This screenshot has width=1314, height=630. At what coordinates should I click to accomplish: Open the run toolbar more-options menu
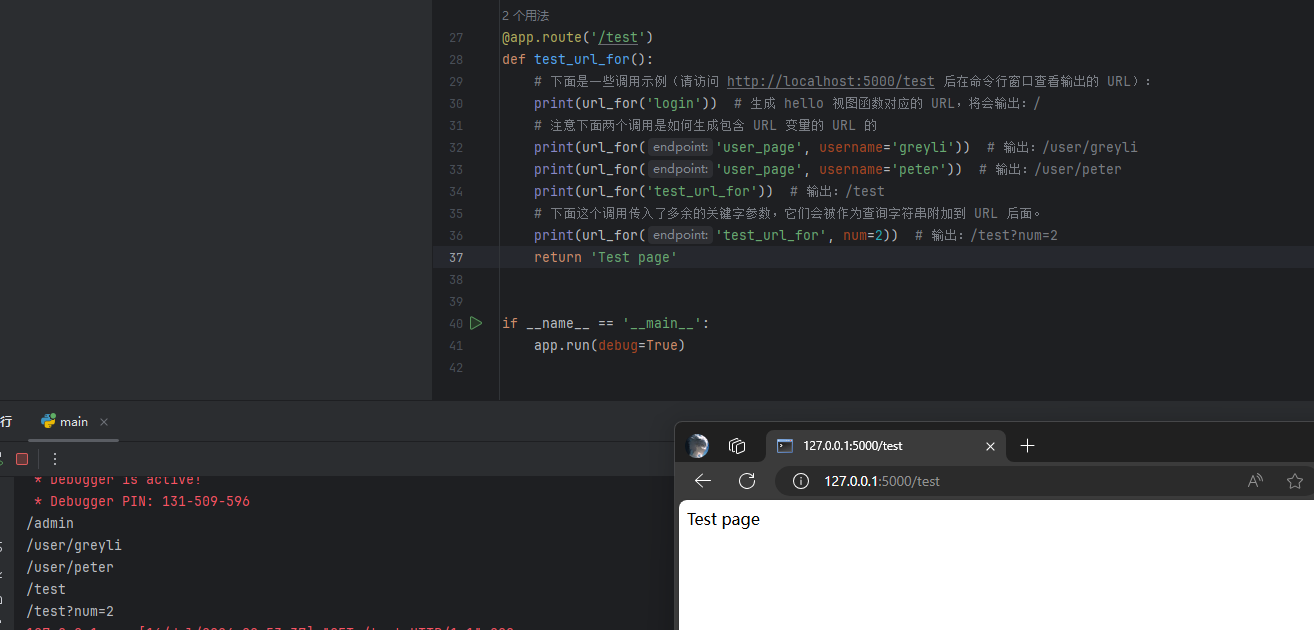click(x=55, y=459)
